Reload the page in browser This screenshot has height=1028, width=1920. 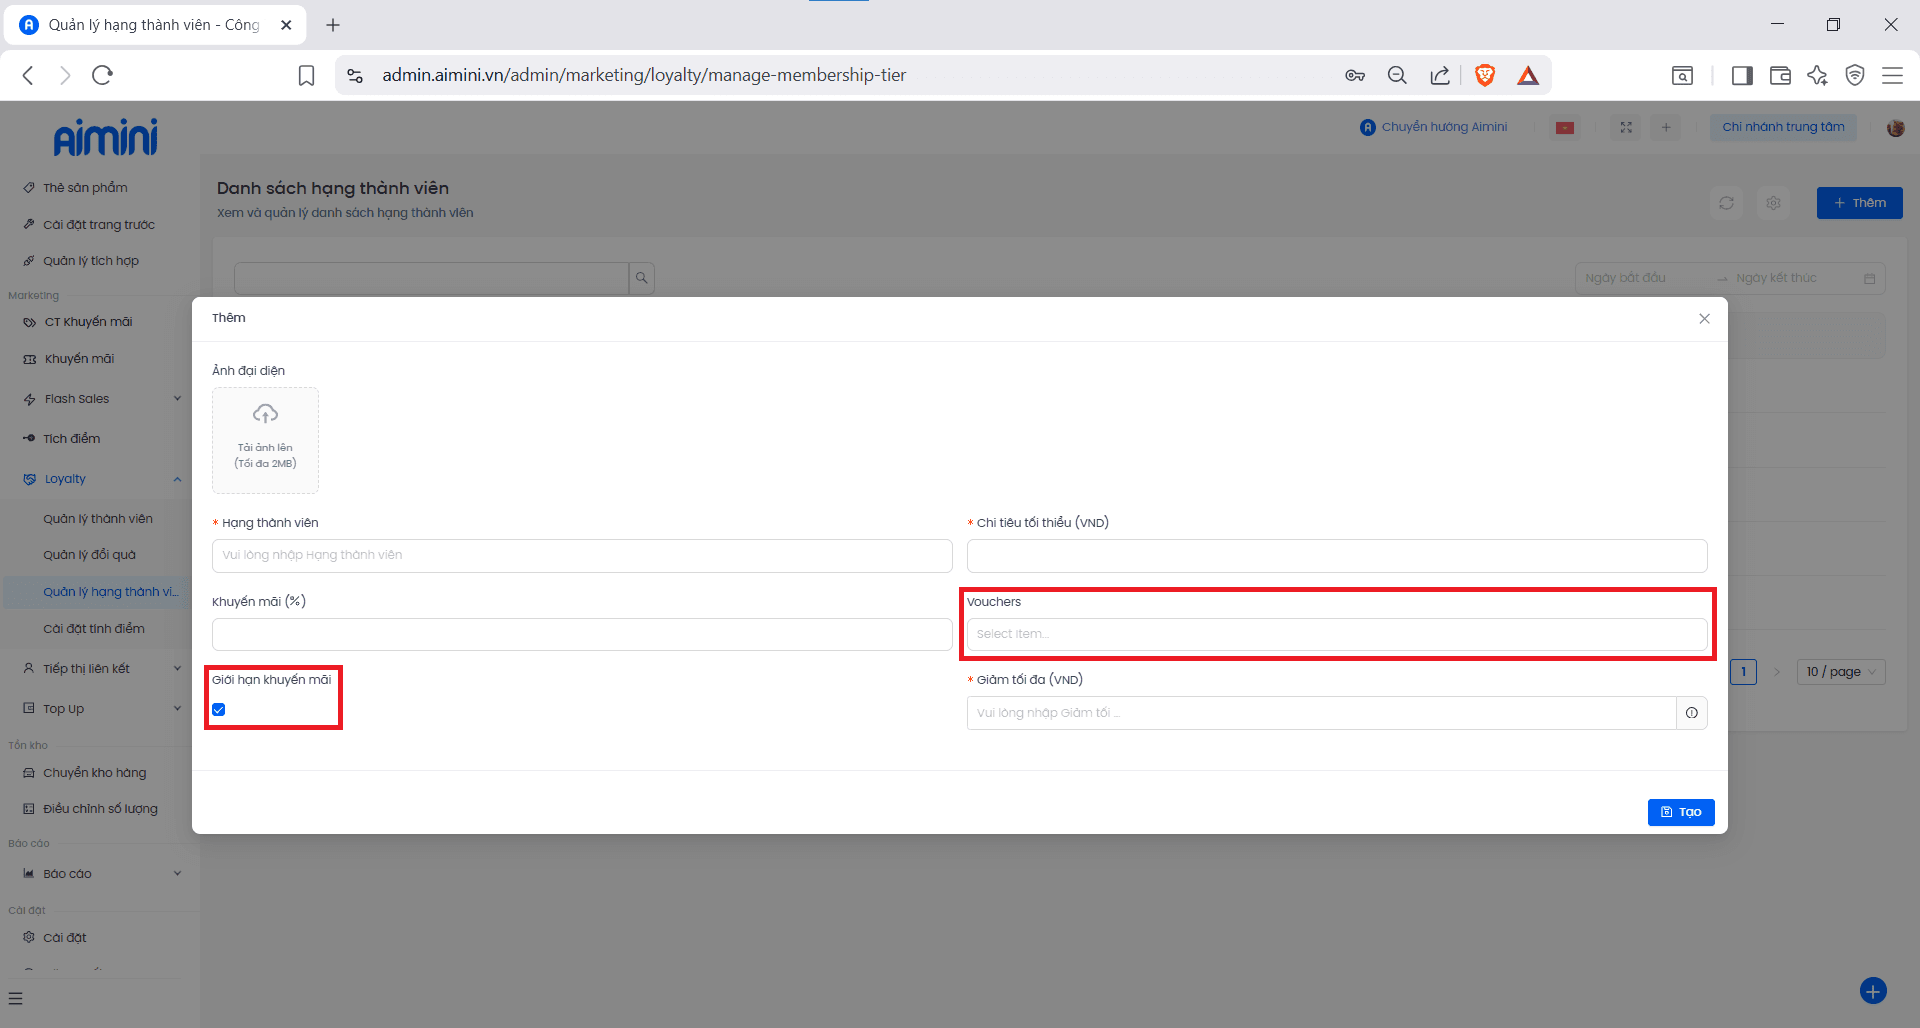[102, 75]
